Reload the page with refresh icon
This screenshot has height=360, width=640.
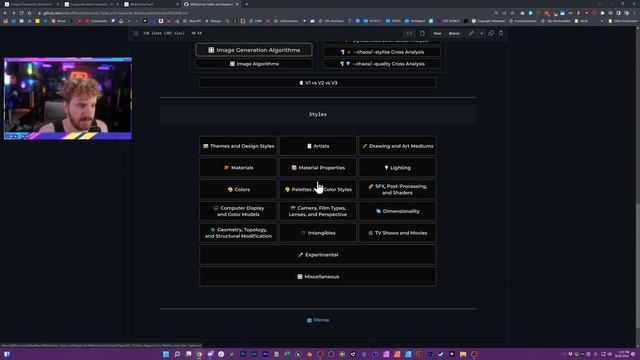(21, 13)
